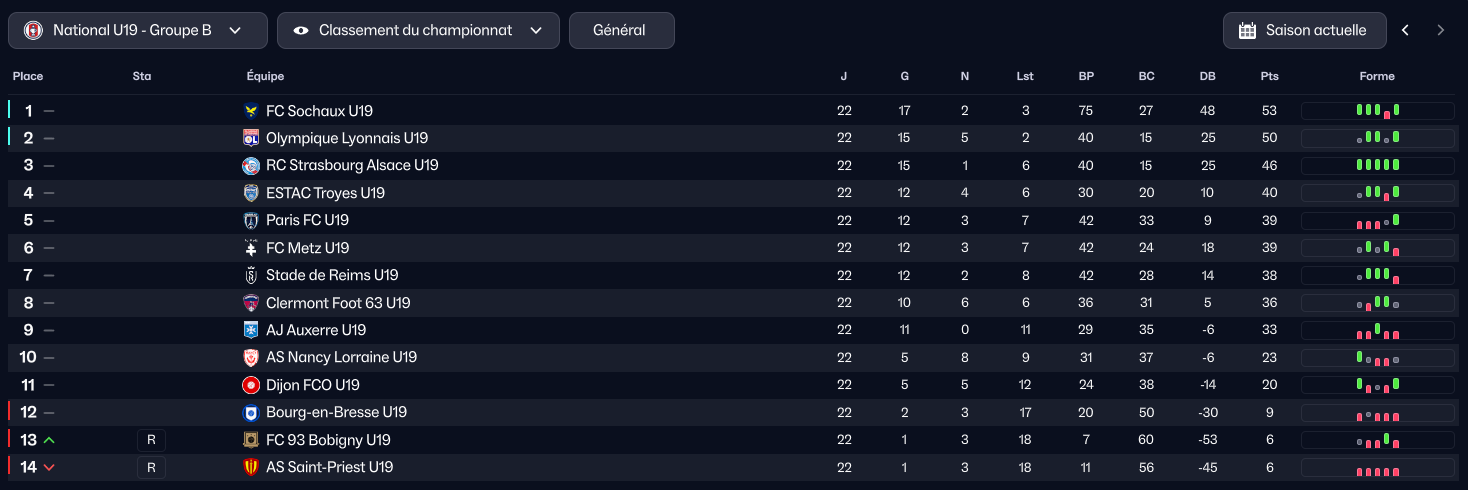Sort table by the Pts column header

click(x=1269, y=76)
